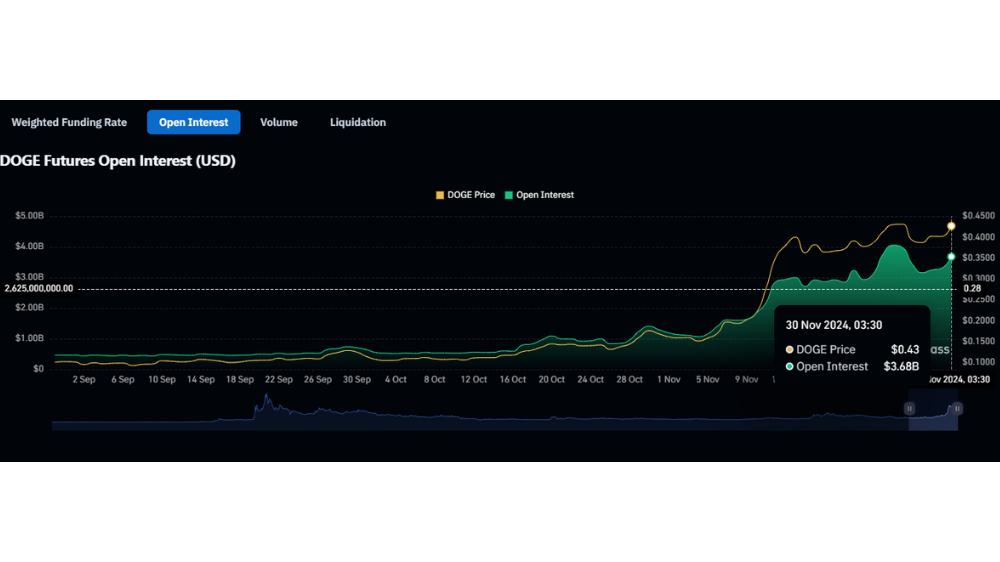The image size is (1000, 562).
Task: Click the $4.00B left axis label
Action: (x=29, y=246)
